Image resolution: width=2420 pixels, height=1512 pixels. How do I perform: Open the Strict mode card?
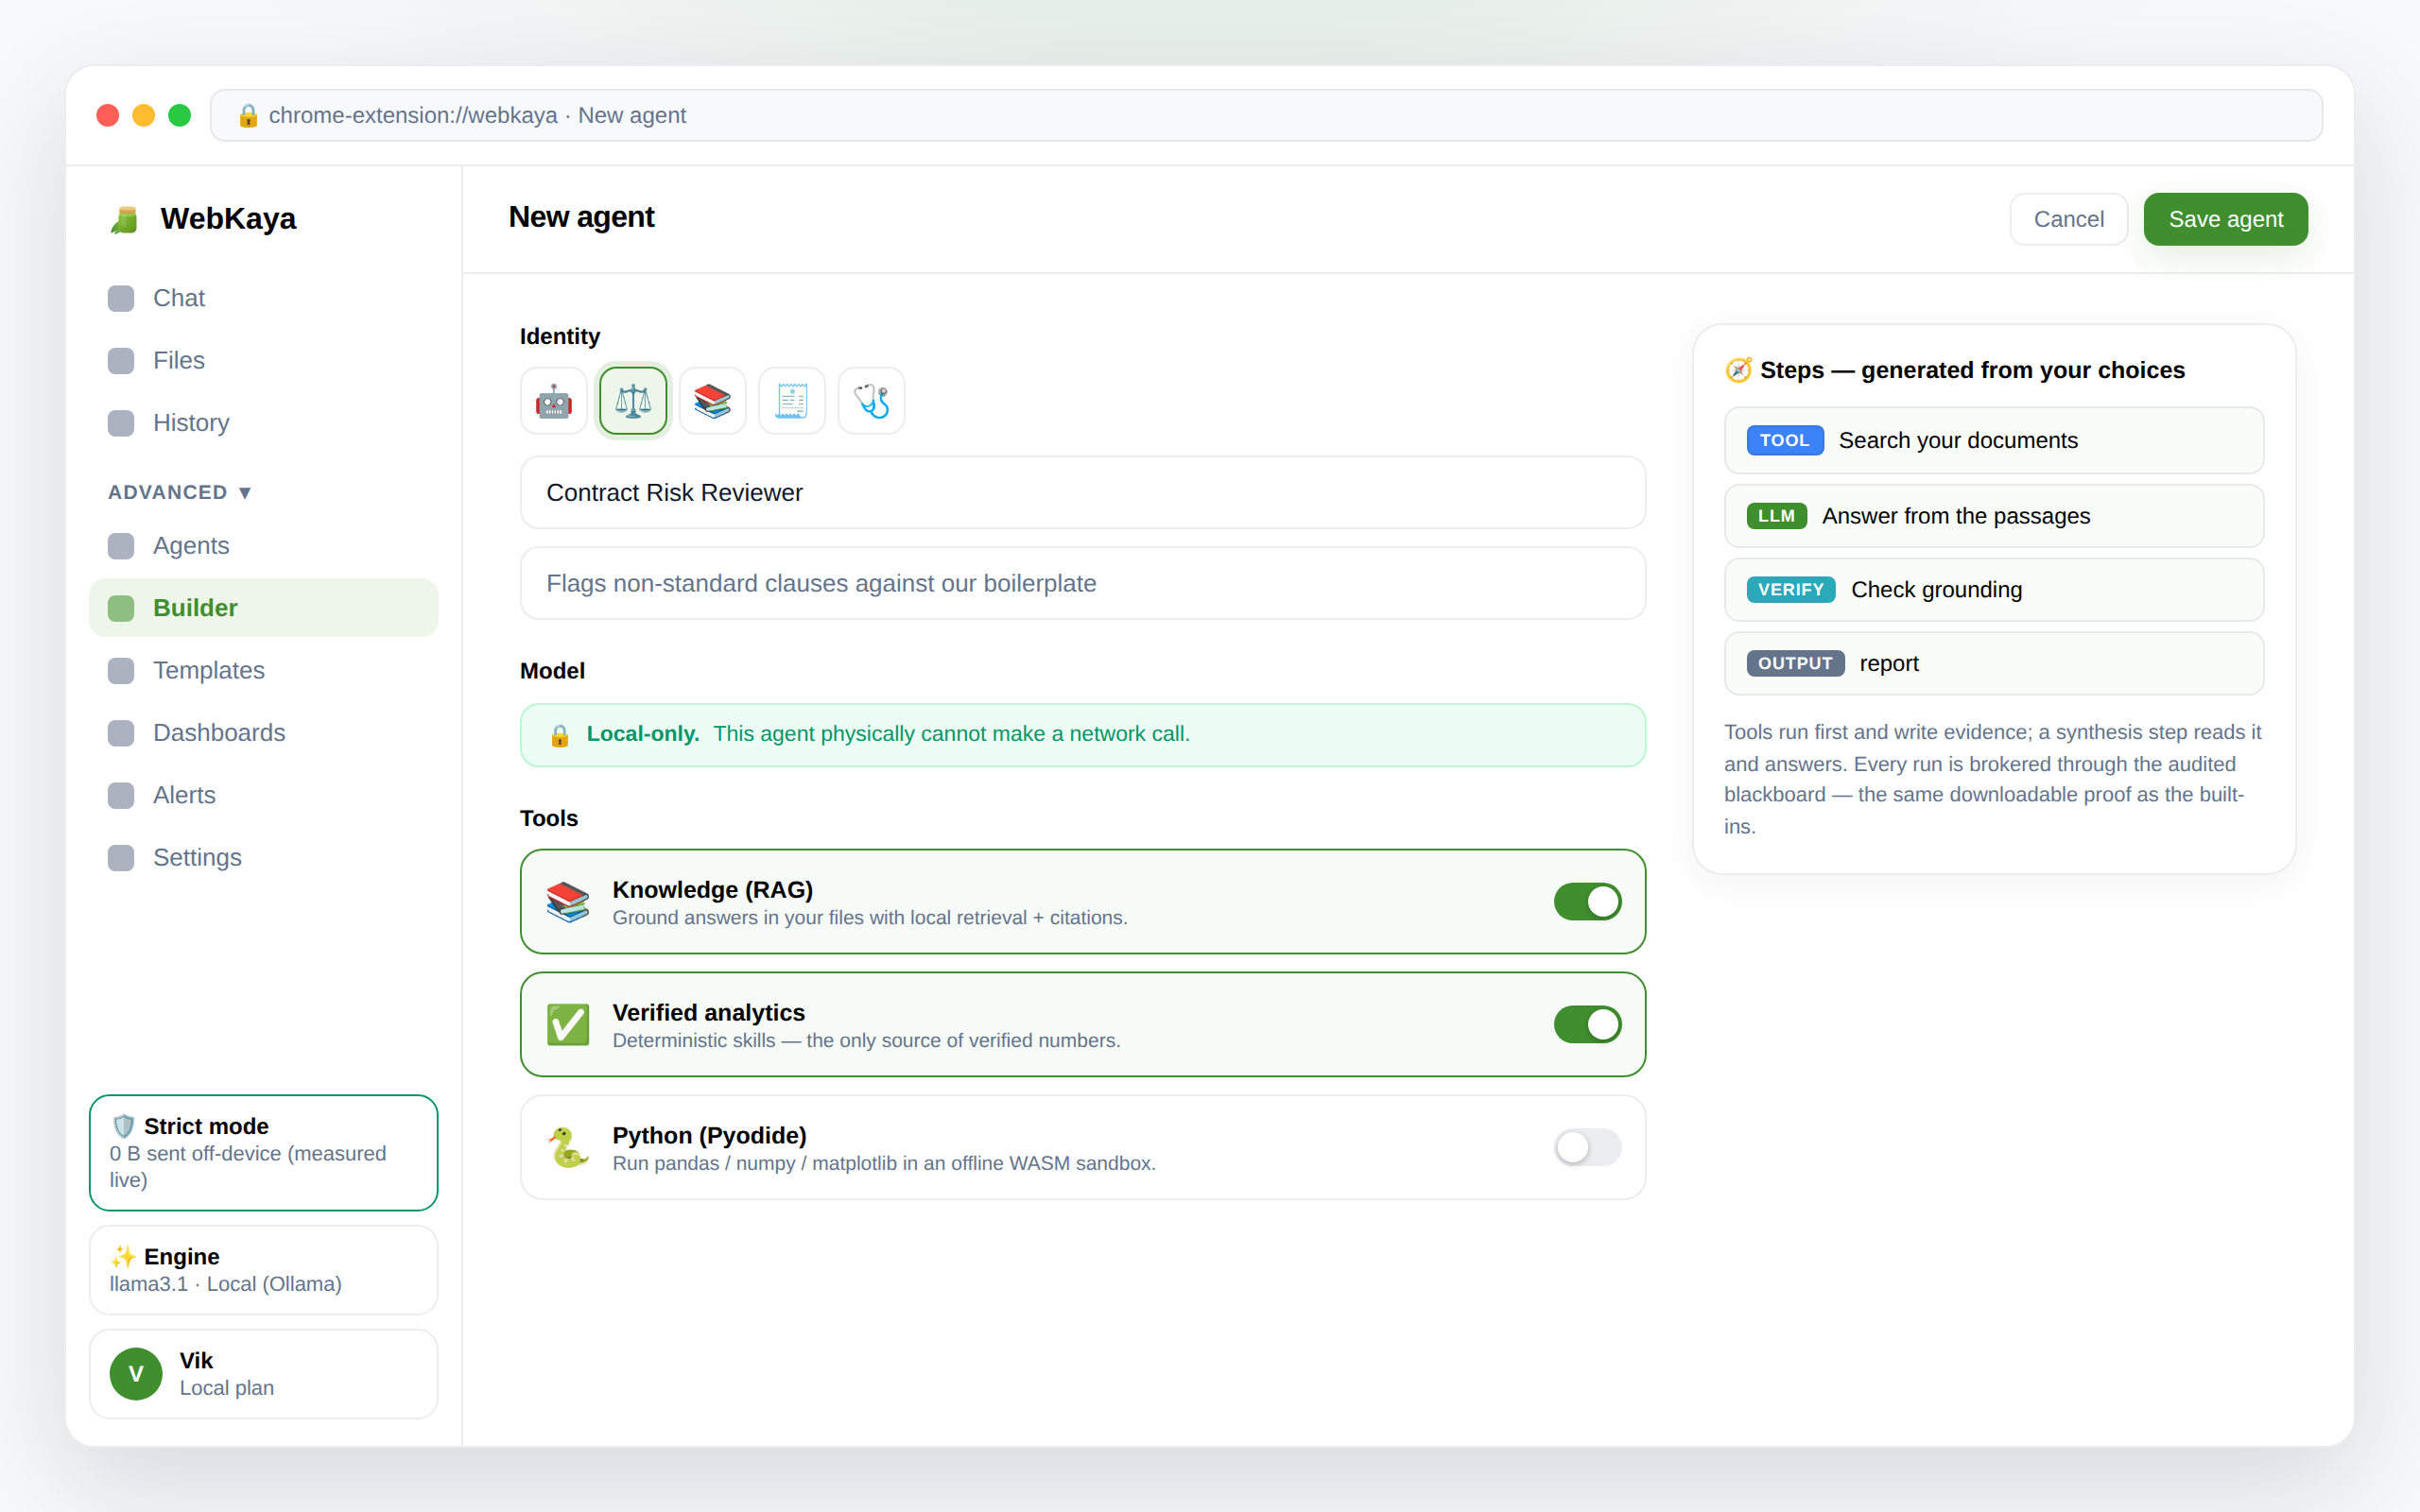pyautogui.click(x=264, y=1153)
